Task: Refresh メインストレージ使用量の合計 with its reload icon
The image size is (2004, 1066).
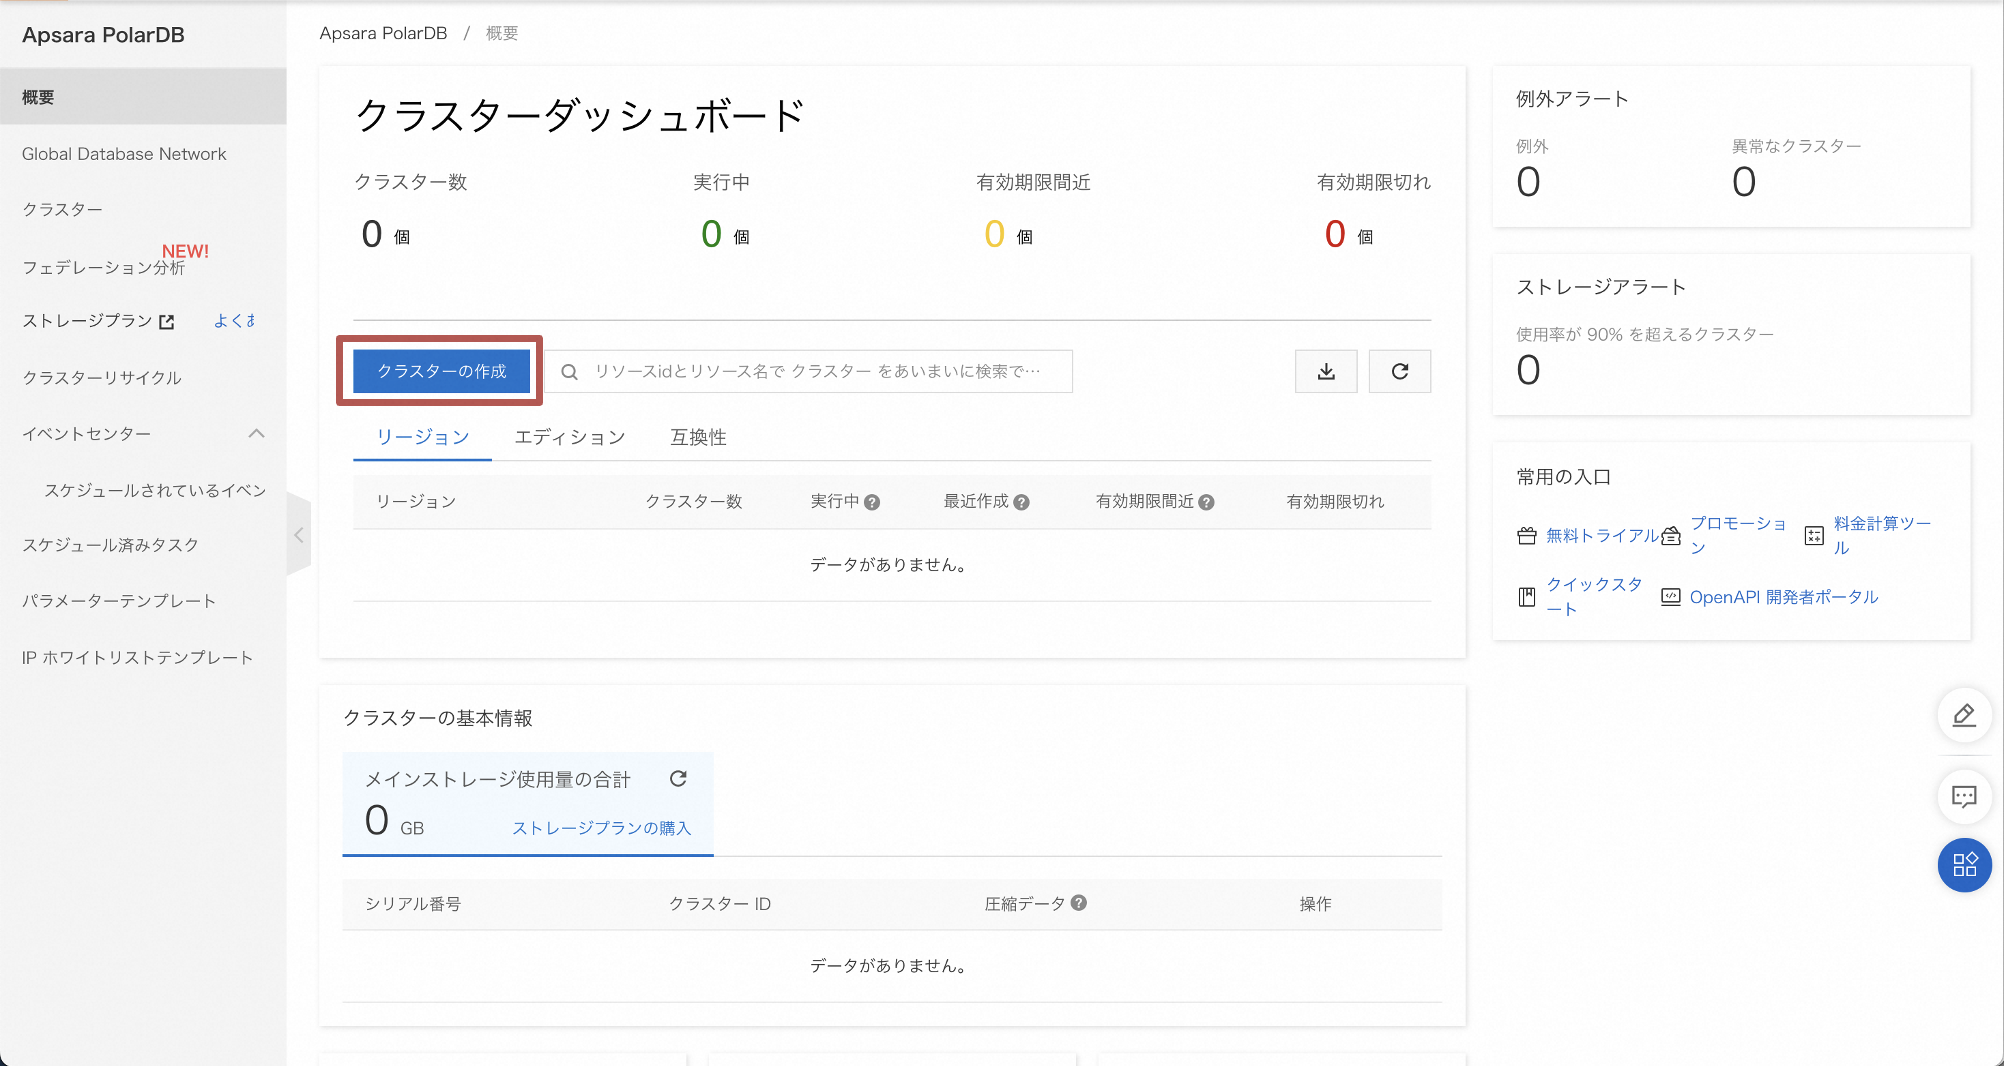Action: click(x=679, y=779)
